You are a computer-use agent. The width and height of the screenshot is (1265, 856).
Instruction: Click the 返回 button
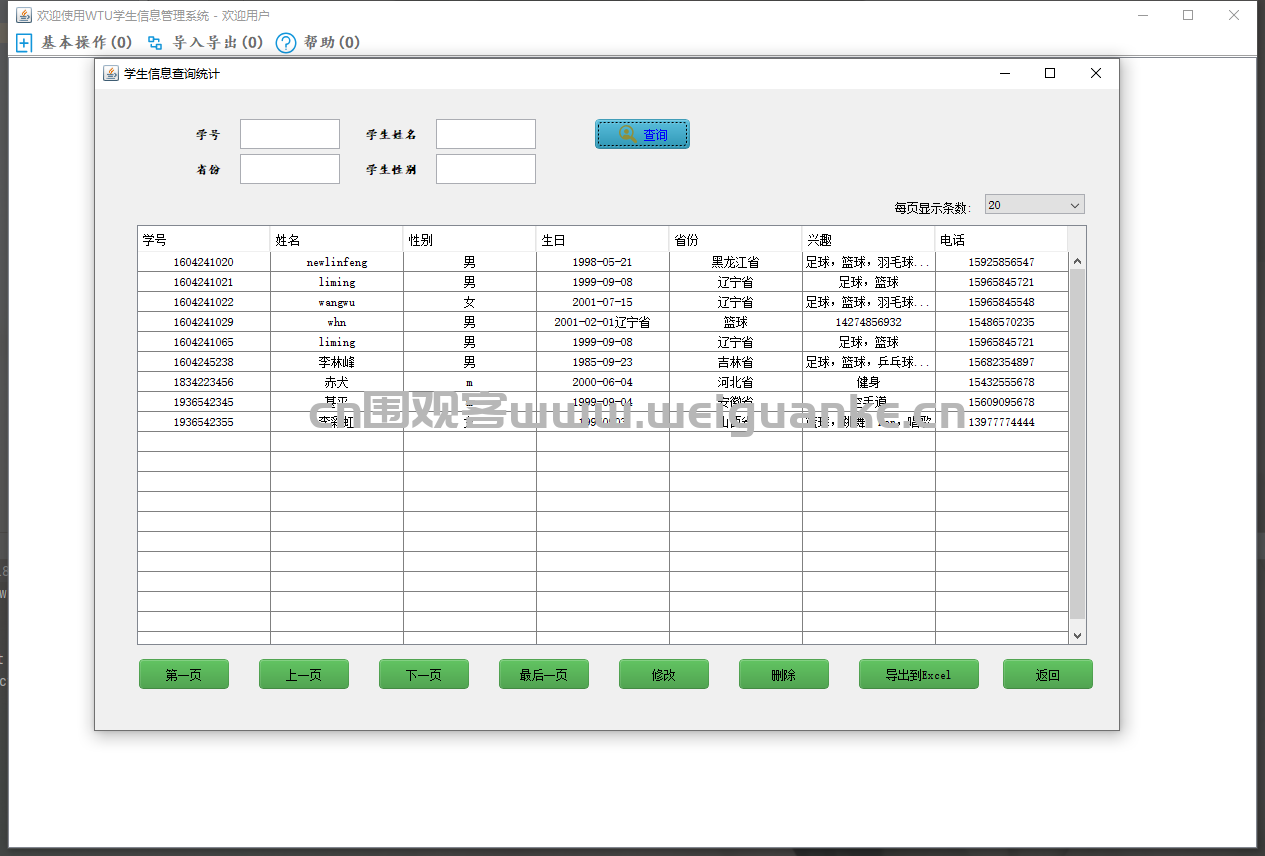coord(1048,675)
